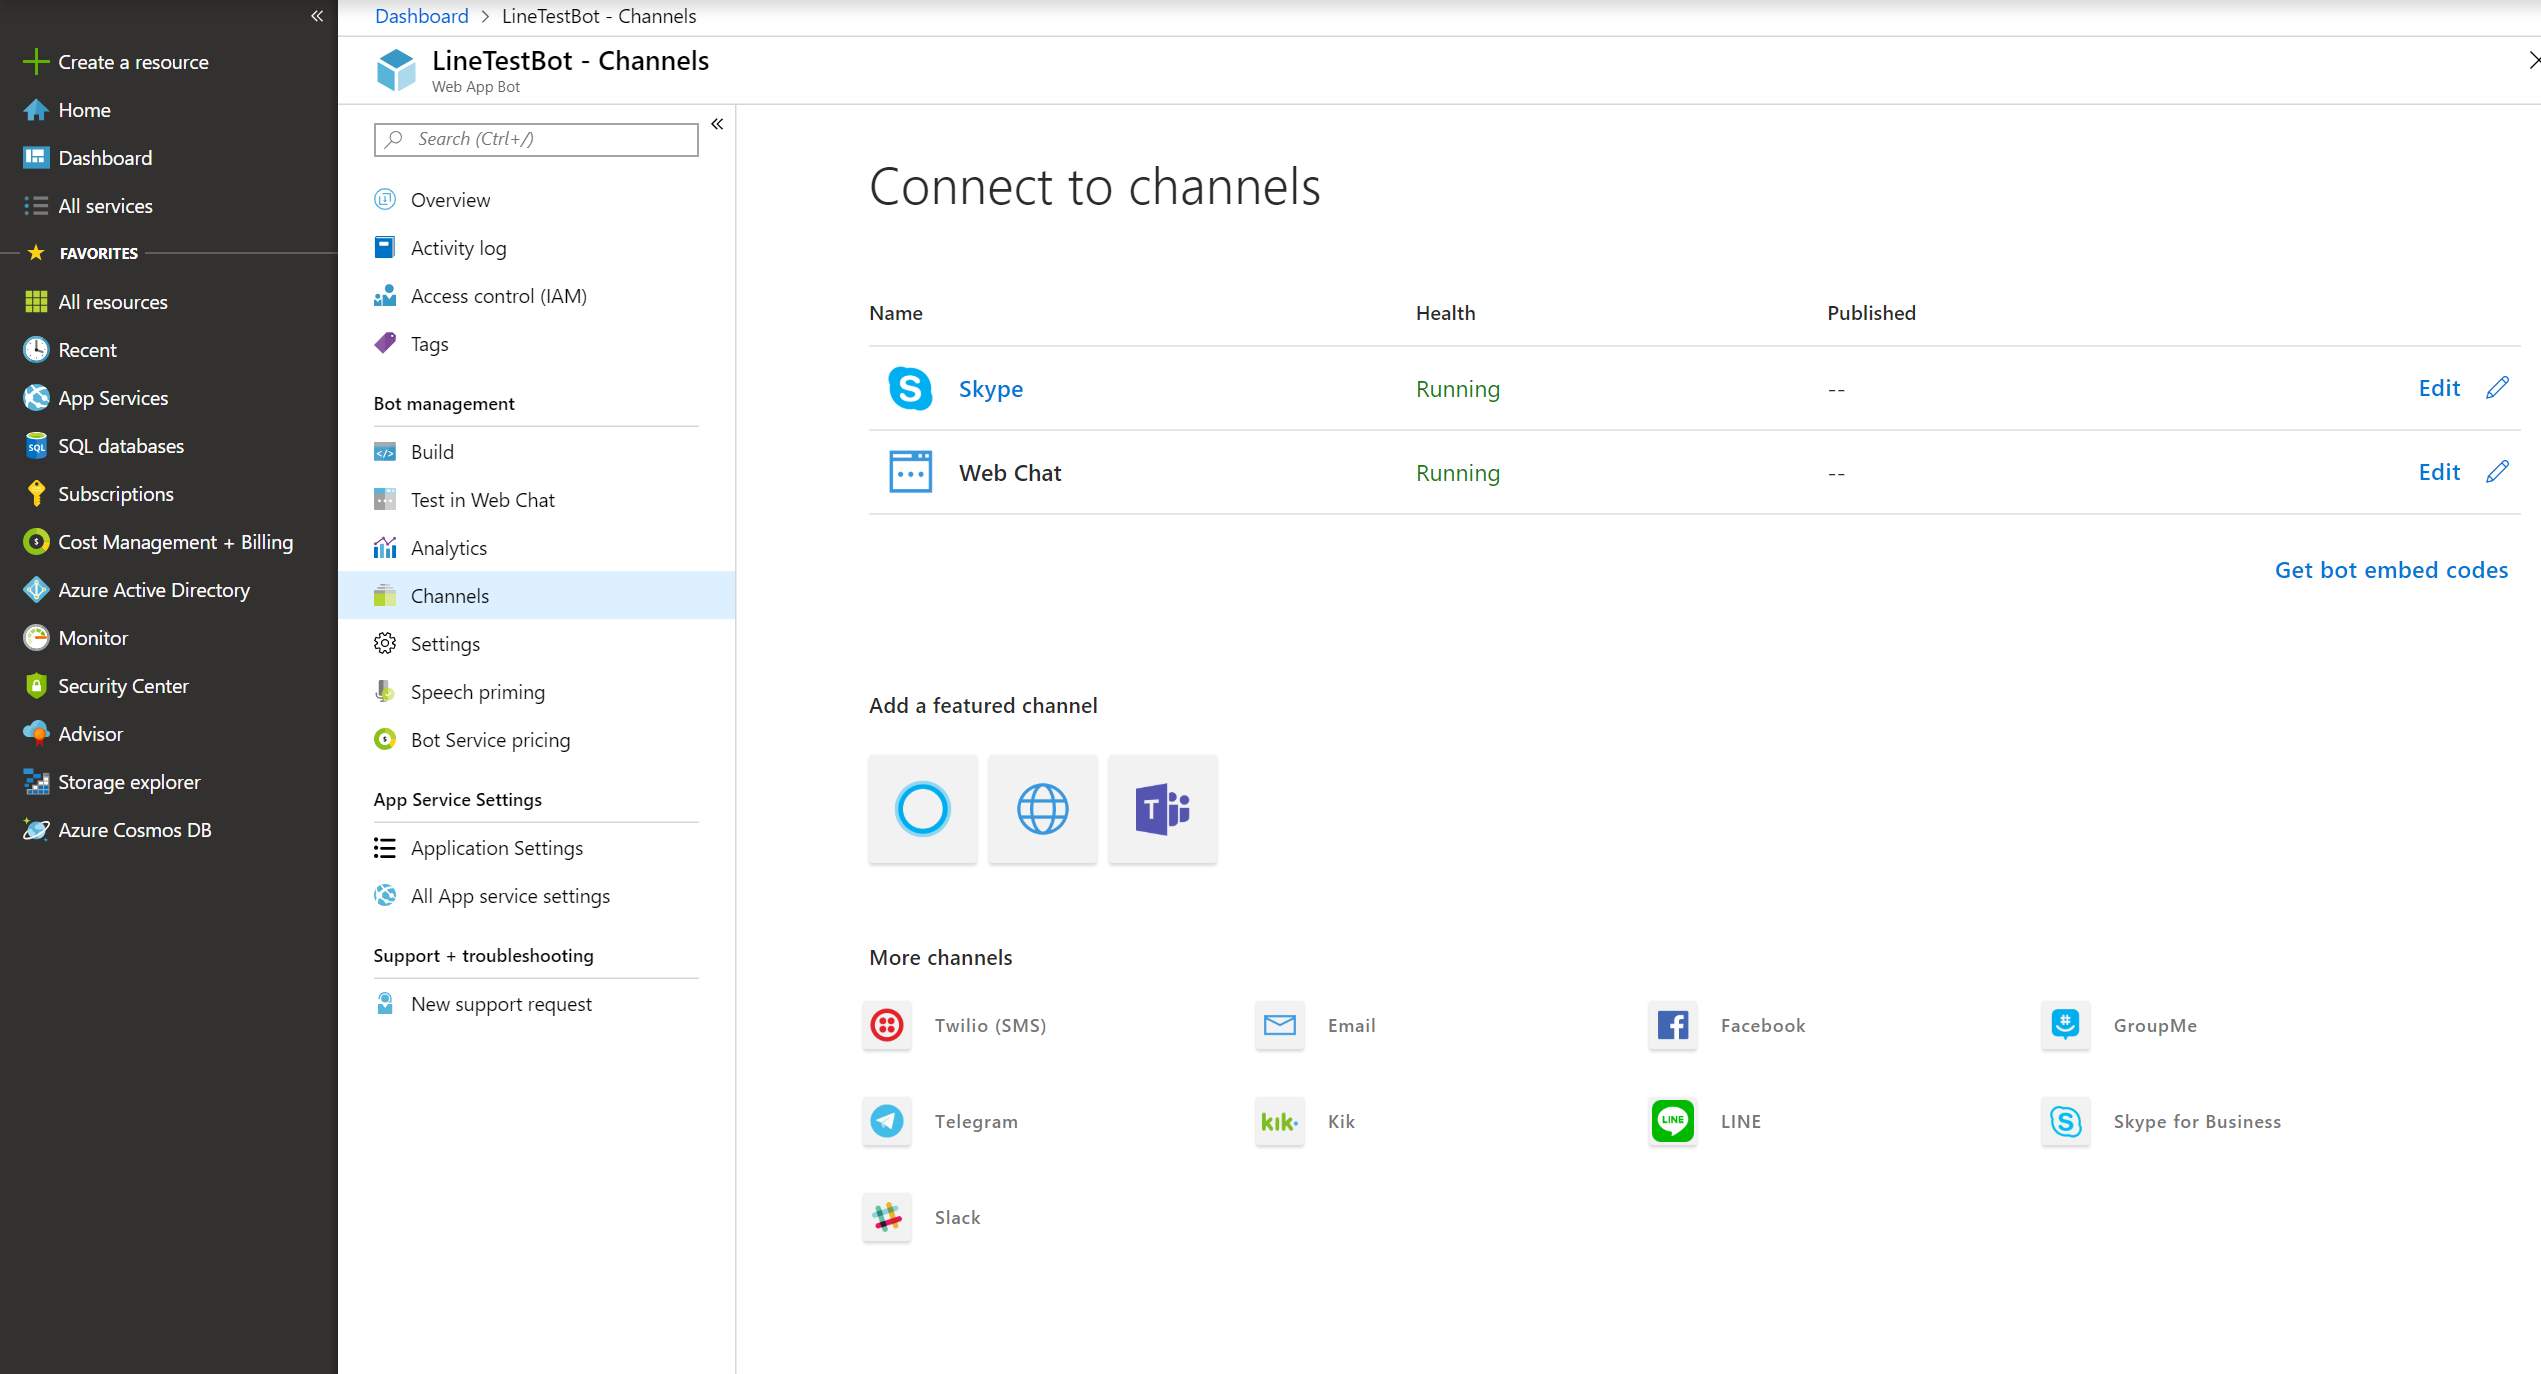Click the collapse arrow near search bar
Screen dimensions: 2541x1374
point(717,120)
